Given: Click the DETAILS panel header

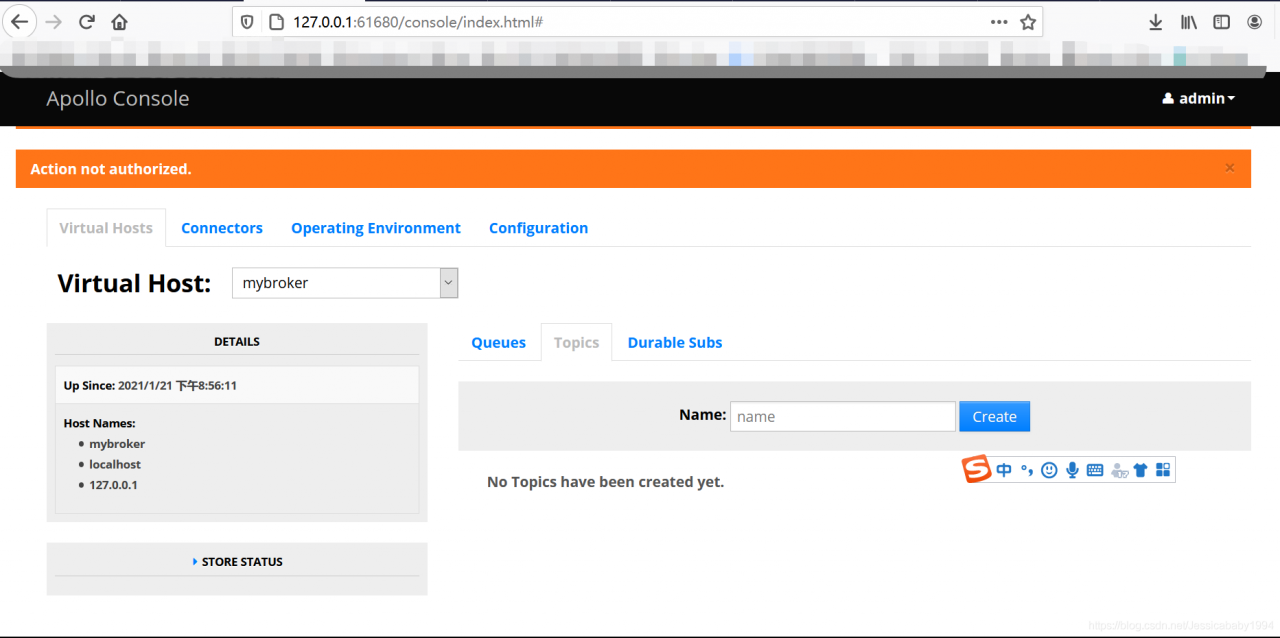Looking at the screenshot, I should (237, 342).
